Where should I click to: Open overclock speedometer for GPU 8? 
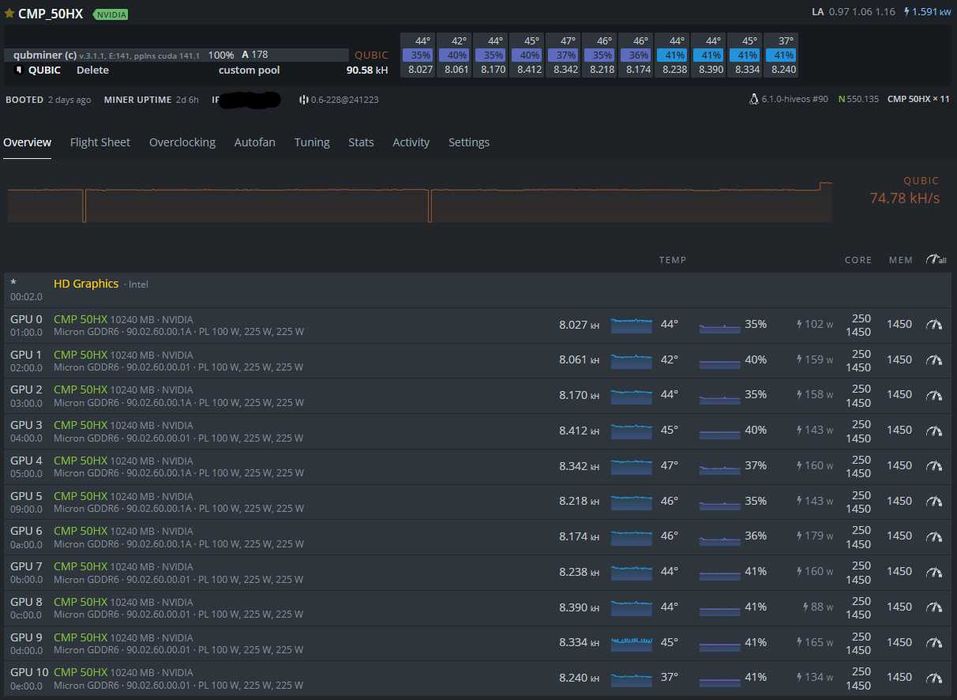pos(934,607)
